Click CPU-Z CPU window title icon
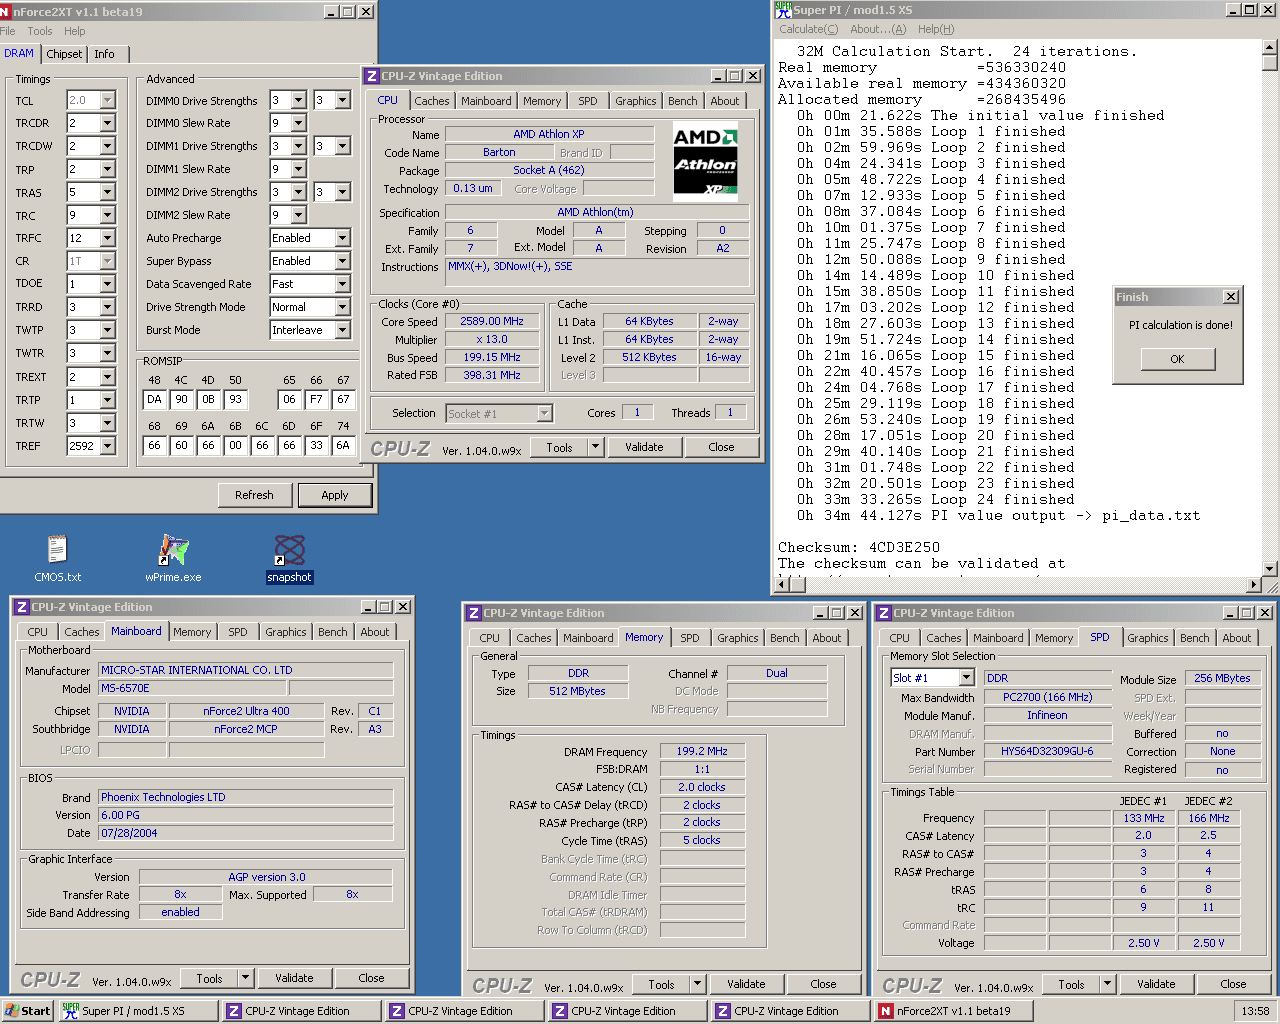The image size is (1280, 1024). point(372,76)
